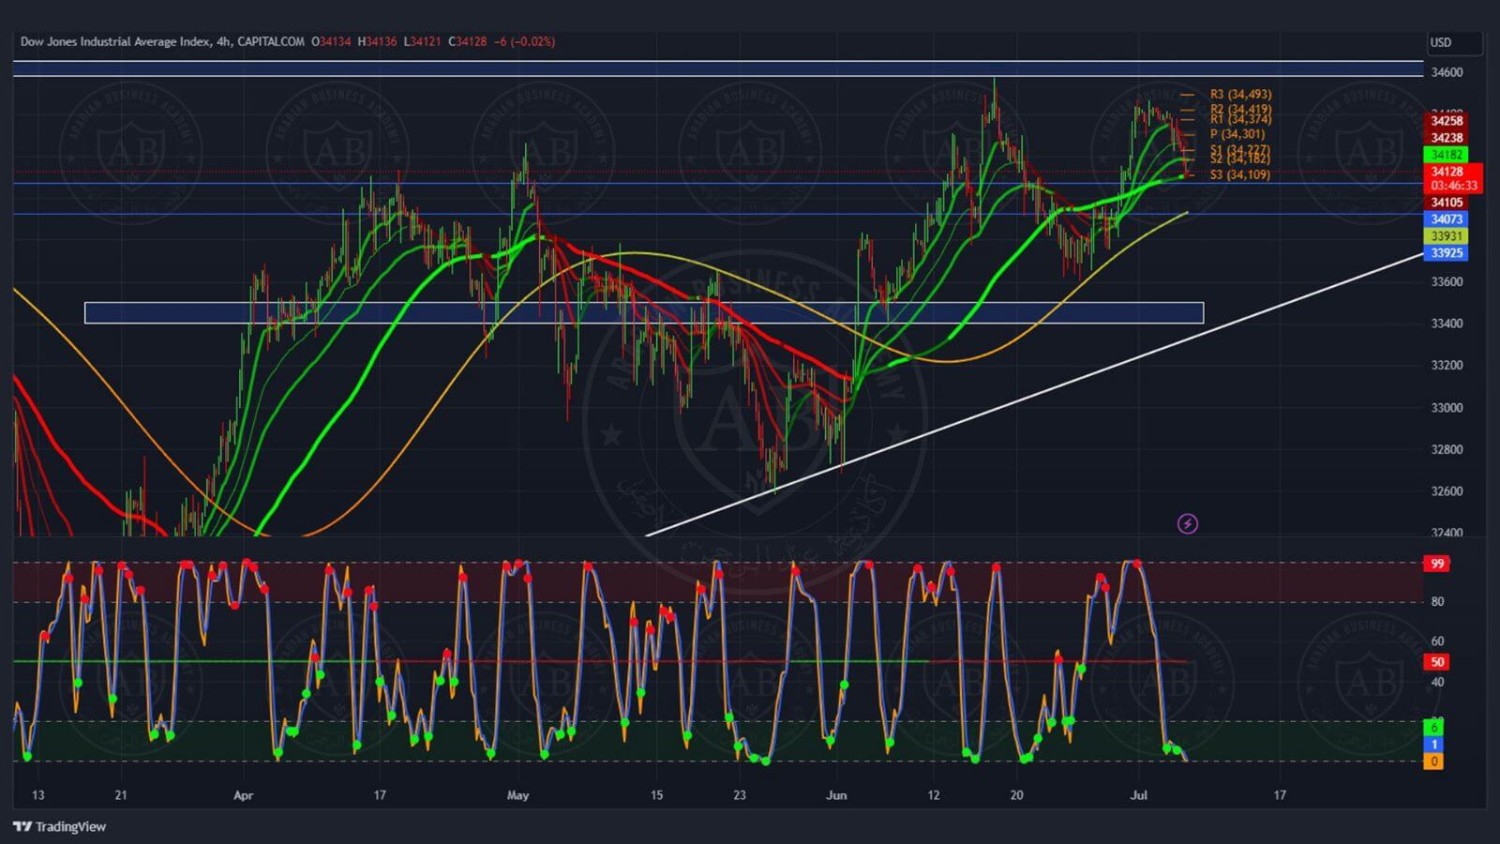Select the blue 34073 price tag
Image resolution: width=1500 pixels, height=844 pixels.
click(x=1446, y=219)
